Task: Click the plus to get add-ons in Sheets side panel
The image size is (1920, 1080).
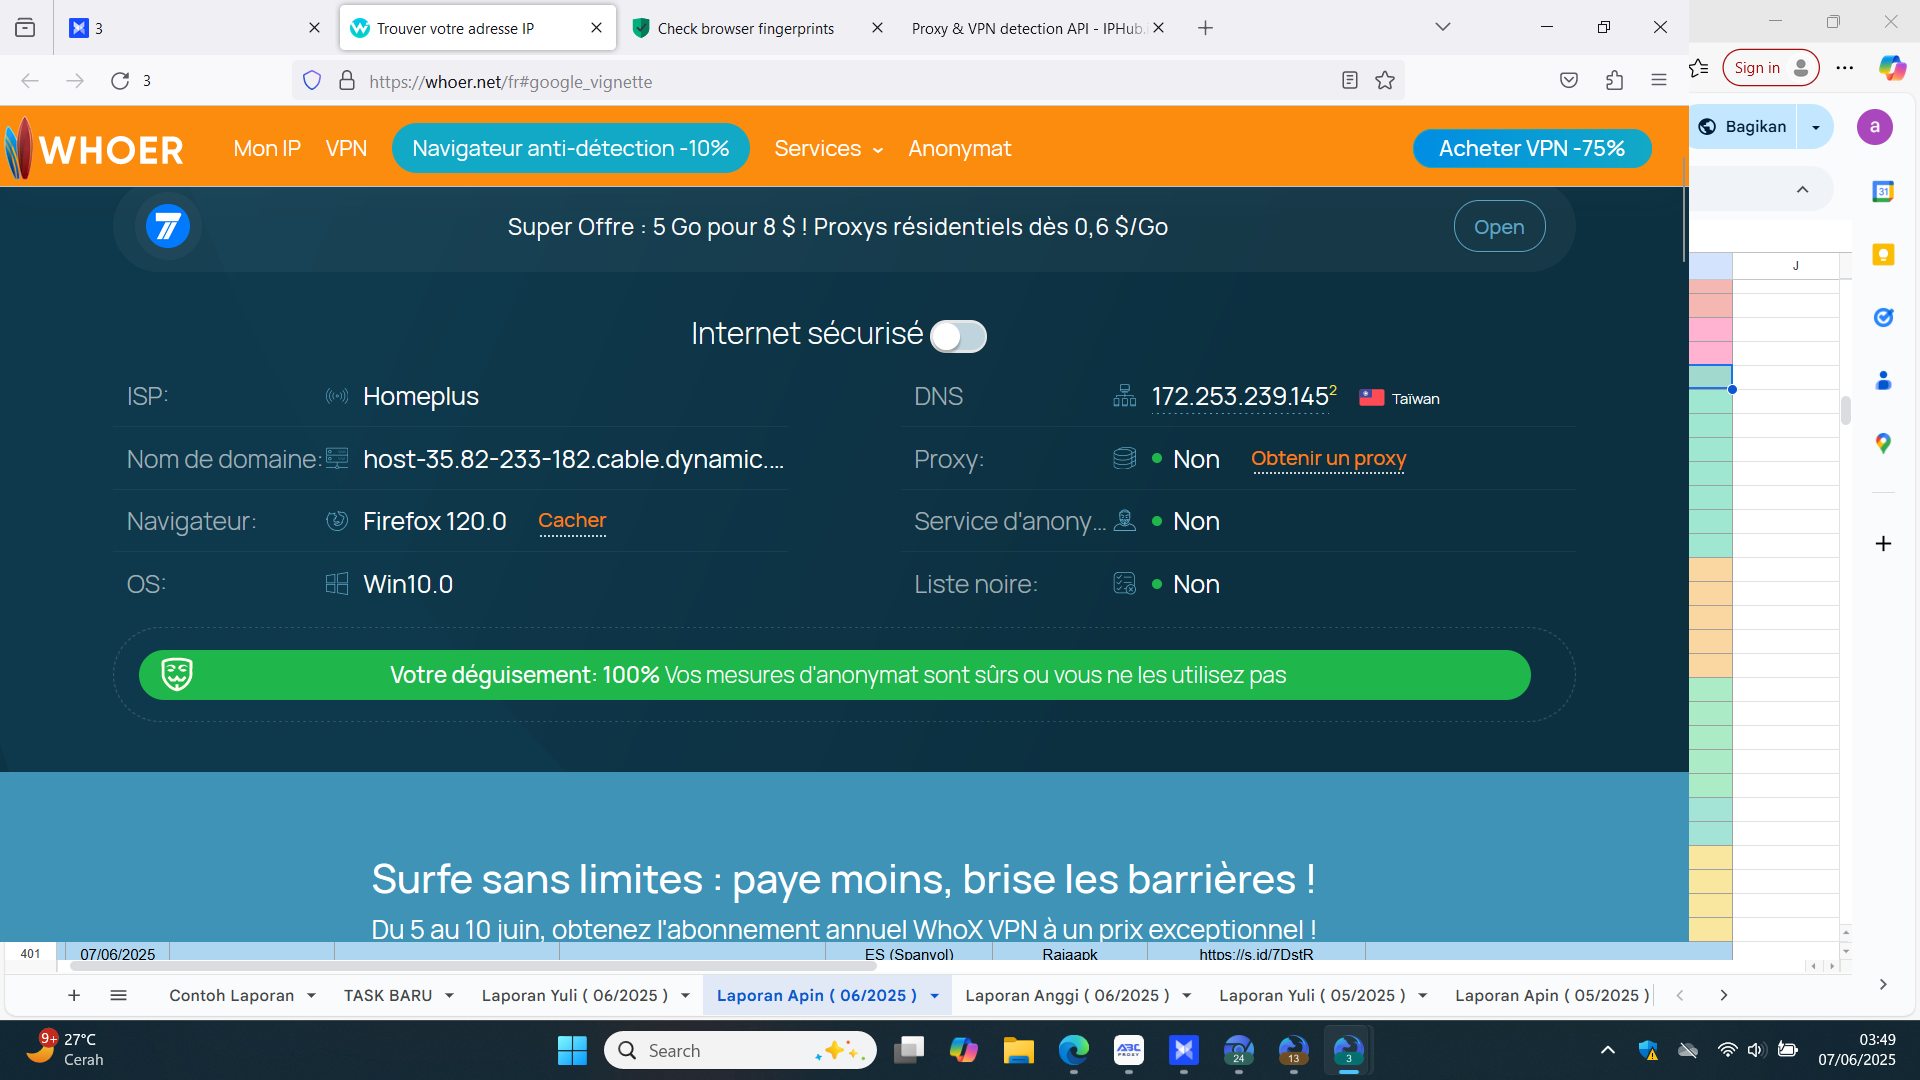Action: pos(1883,544)
